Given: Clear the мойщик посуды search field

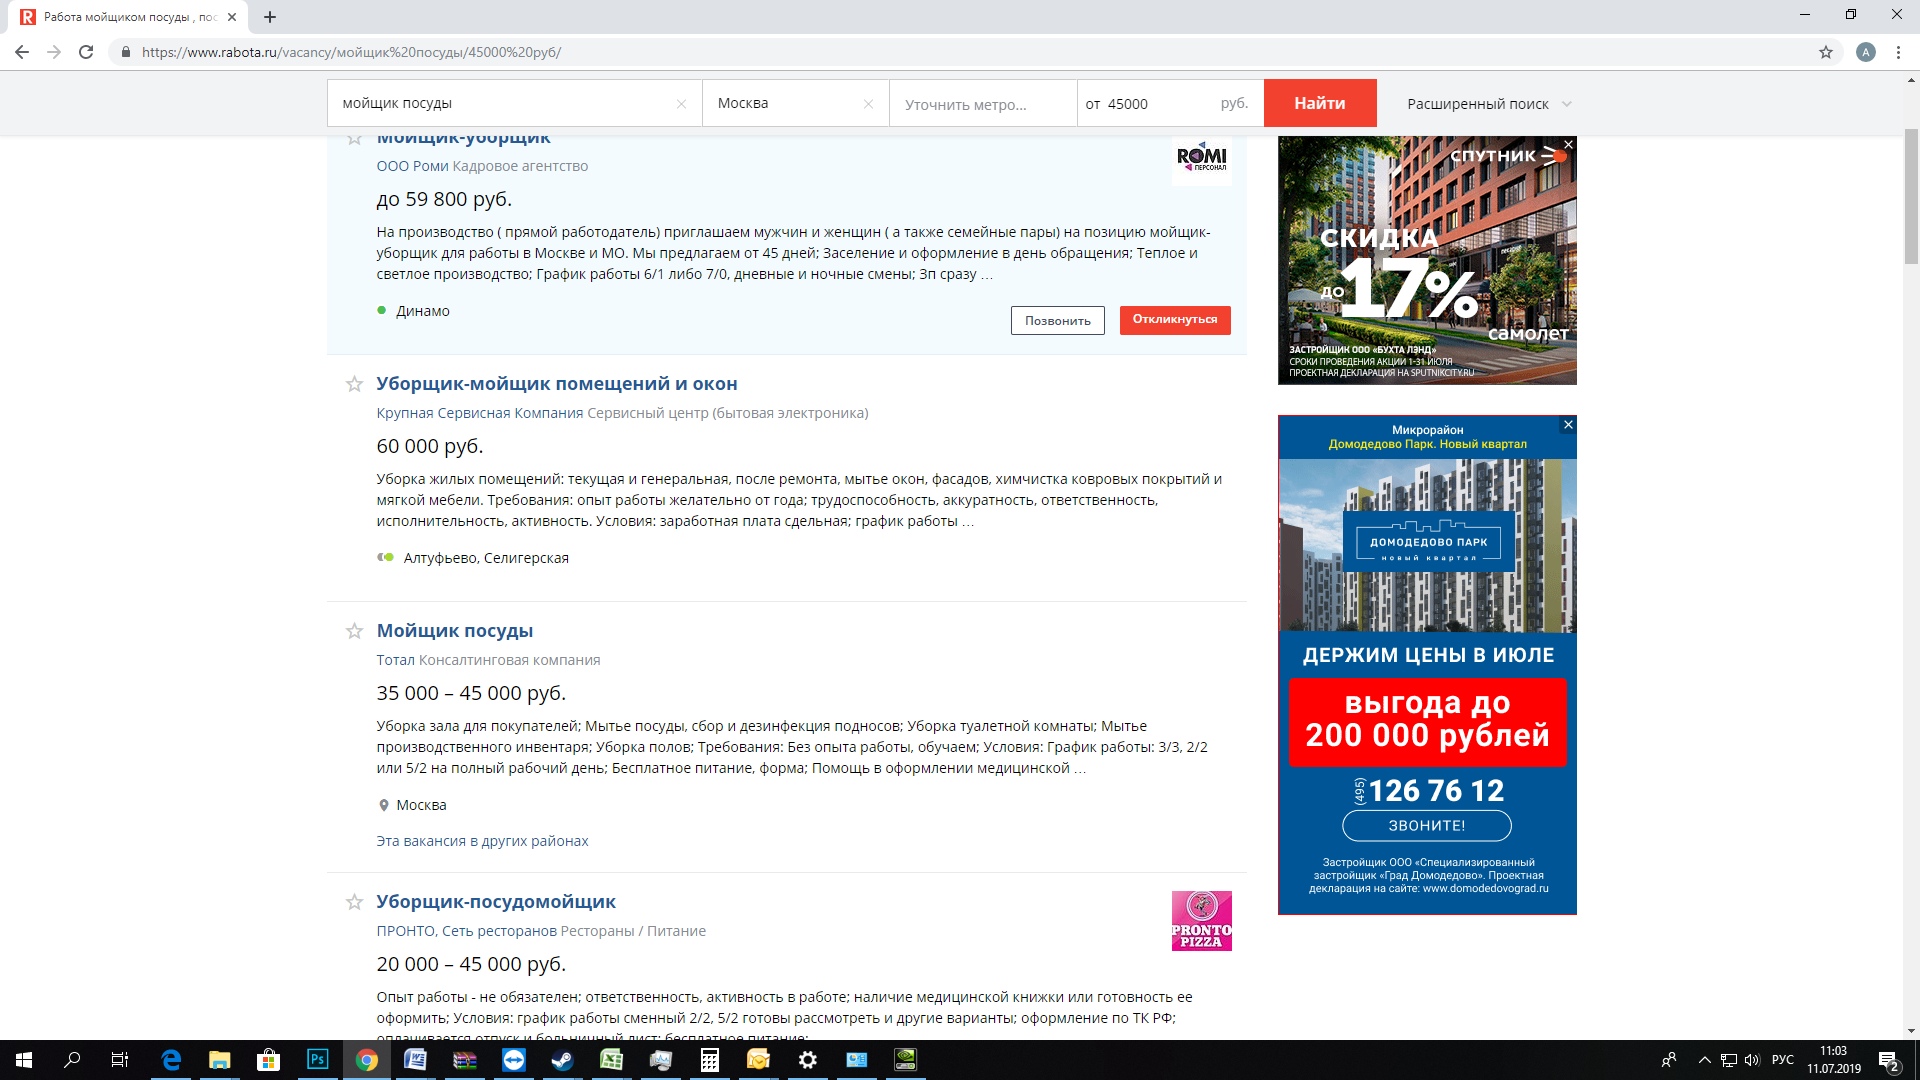Looking at the screenshot, I should point(681,104).
